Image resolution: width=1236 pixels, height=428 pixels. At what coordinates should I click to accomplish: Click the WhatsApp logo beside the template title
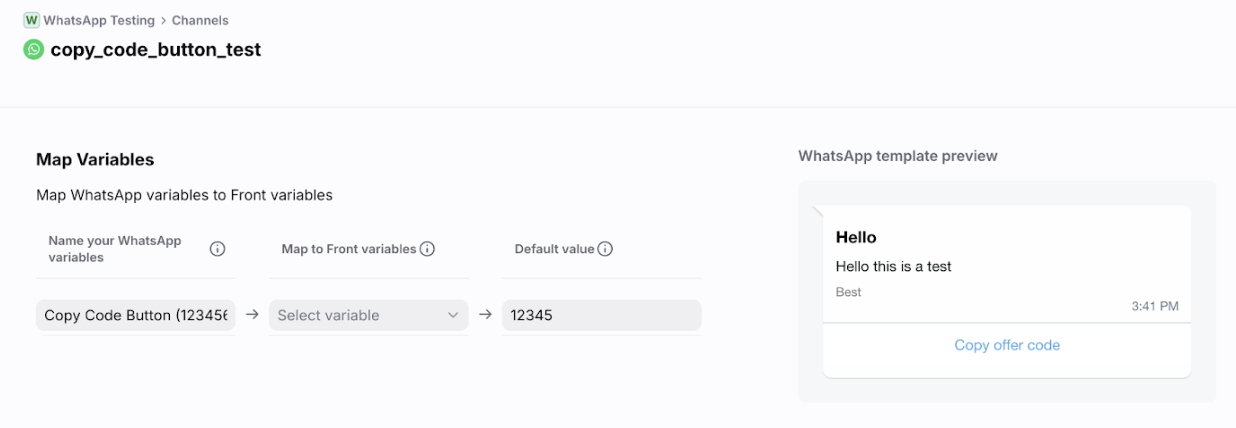pyautogui.click(x=34, y=49)
